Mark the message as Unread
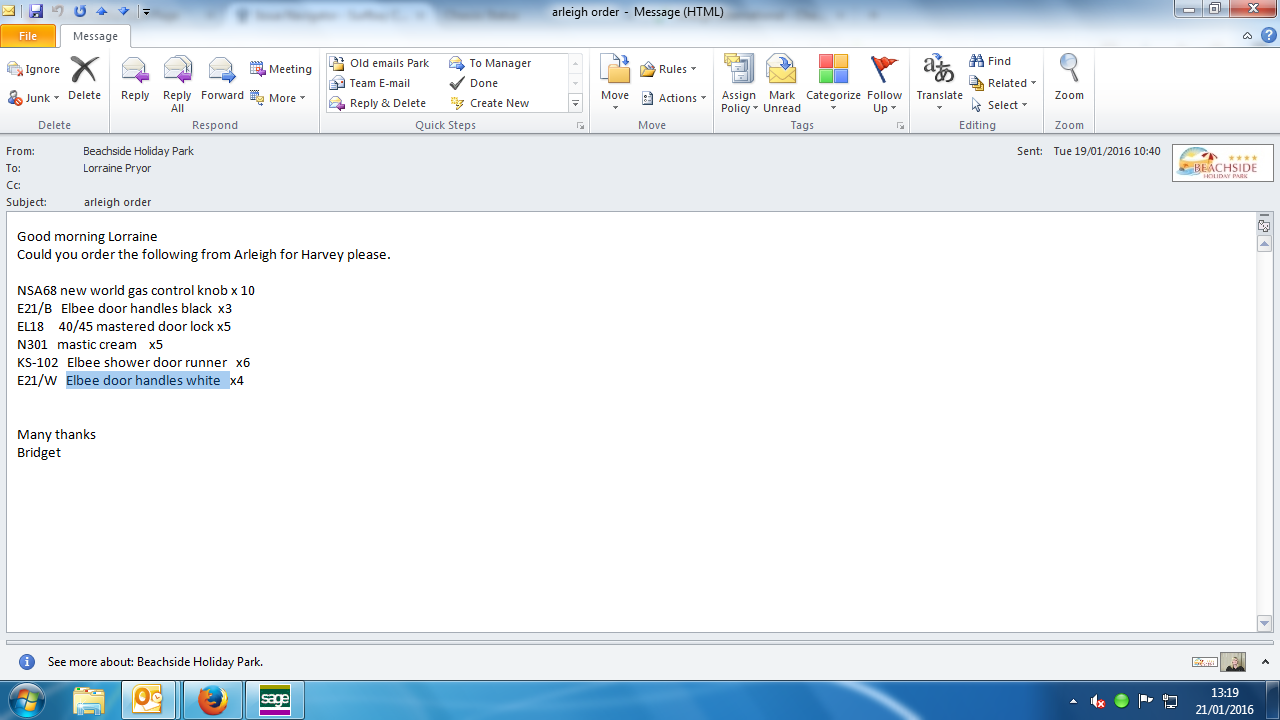The image size is (1280, 720). click(782, 84)
